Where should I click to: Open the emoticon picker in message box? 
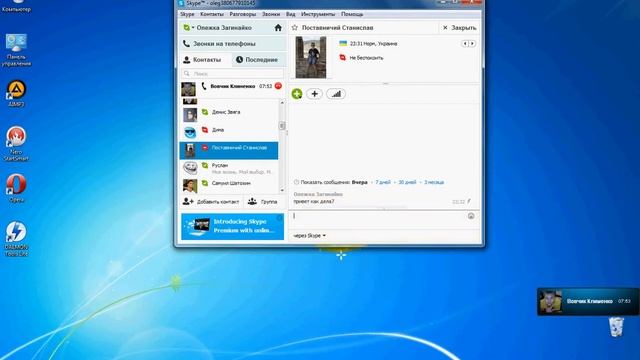pyautogui.click(x=471, y=216)
